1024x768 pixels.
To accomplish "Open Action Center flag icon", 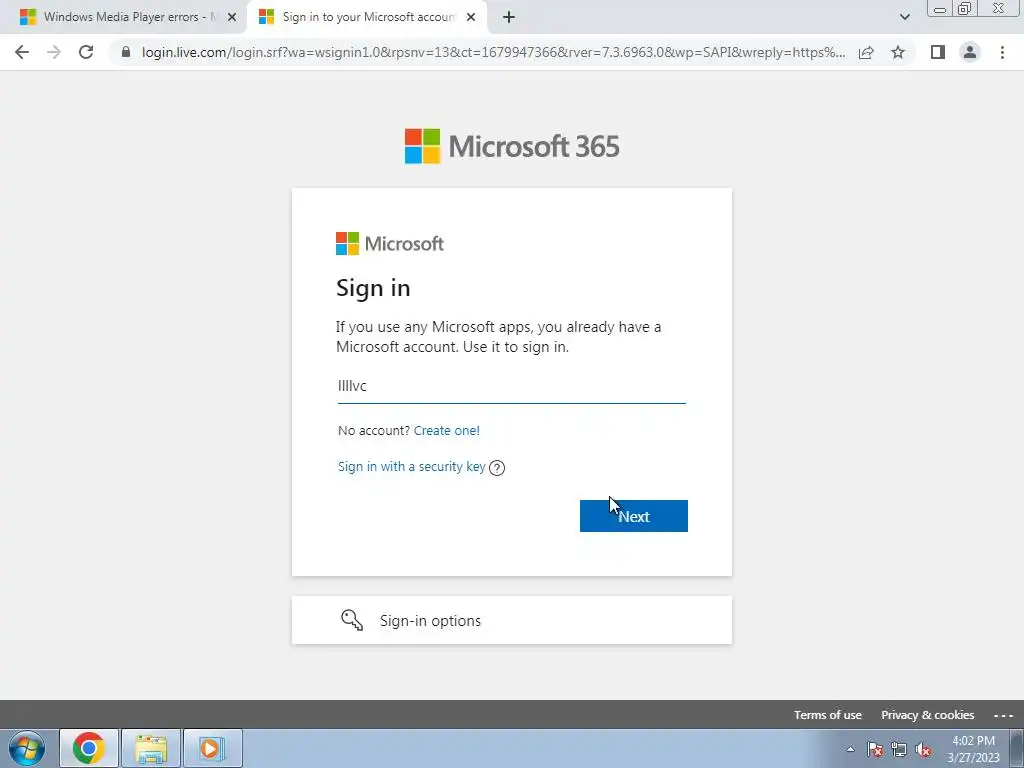I will coord(875,750).
